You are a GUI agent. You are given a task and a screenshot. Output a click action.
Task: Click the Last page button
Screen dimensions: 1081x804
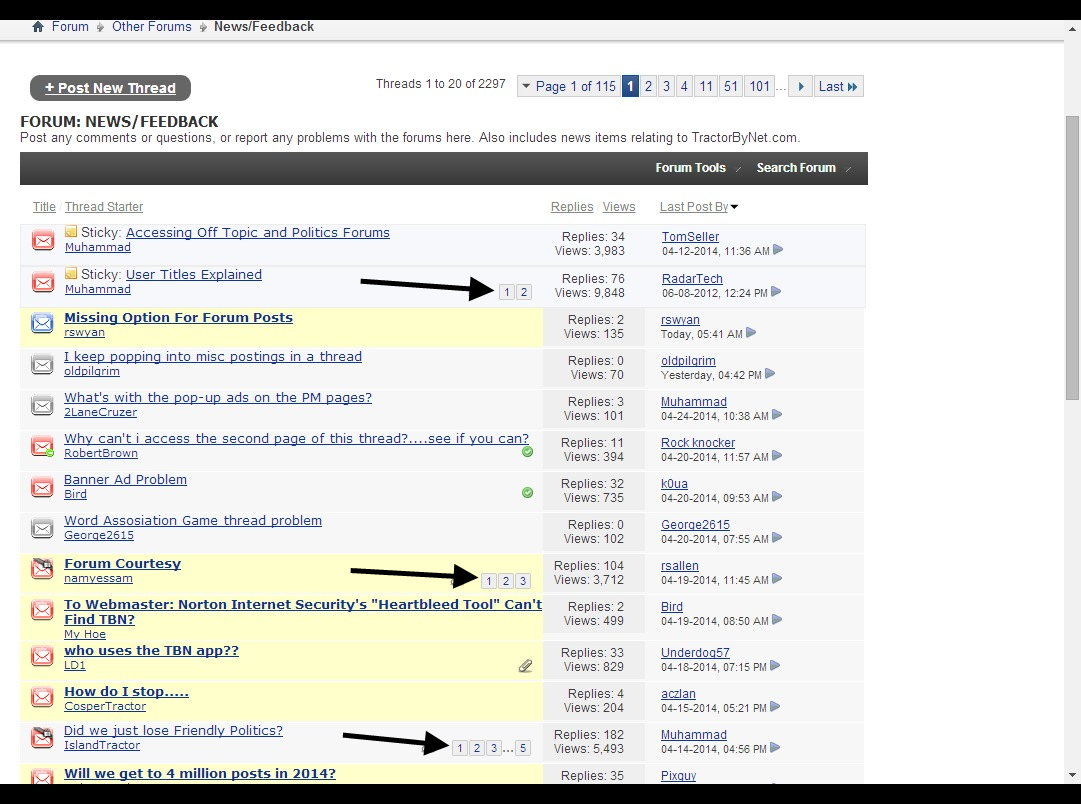838,87
